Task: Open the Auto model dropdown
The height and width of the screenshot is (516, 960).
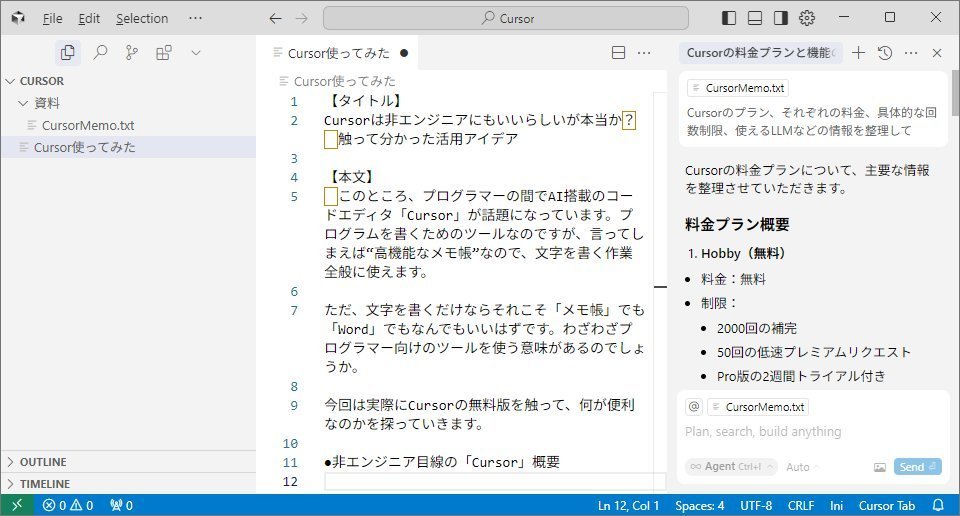Action: coord(802,467)
